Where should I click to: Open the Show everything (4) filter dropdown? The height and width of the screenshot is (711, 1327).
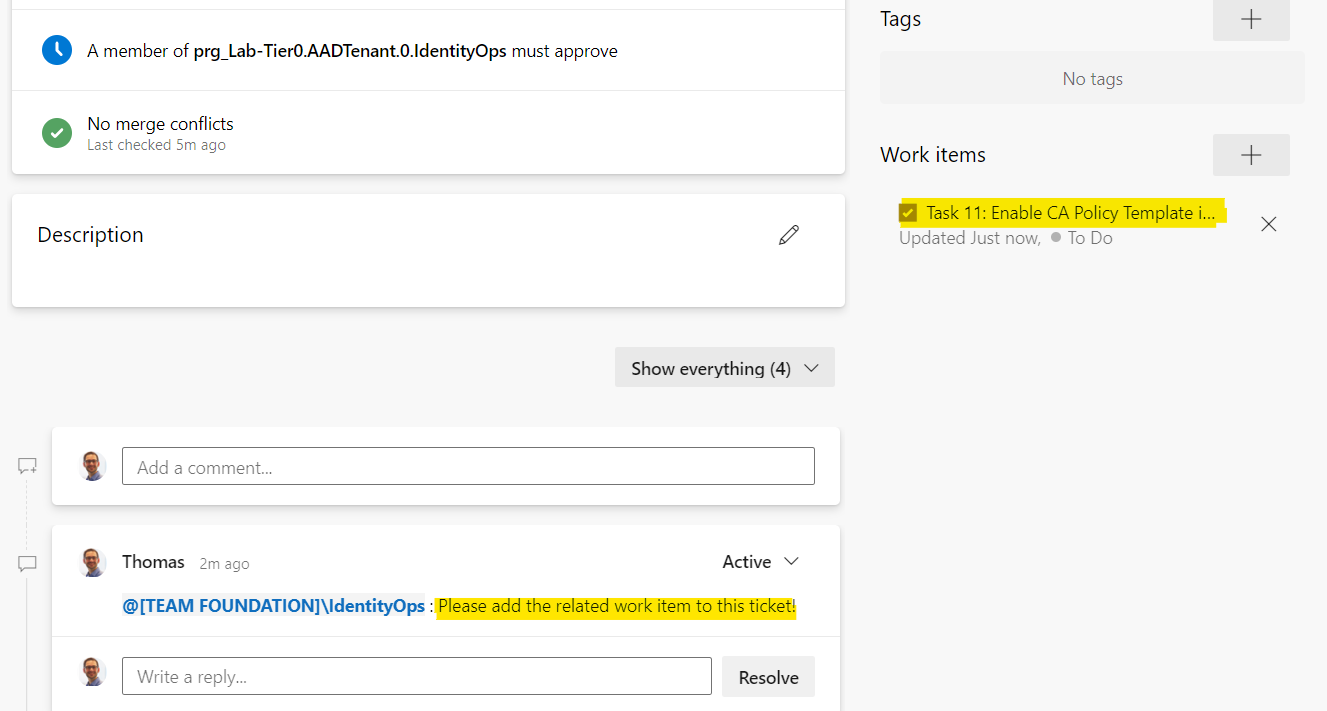[725, 368]
